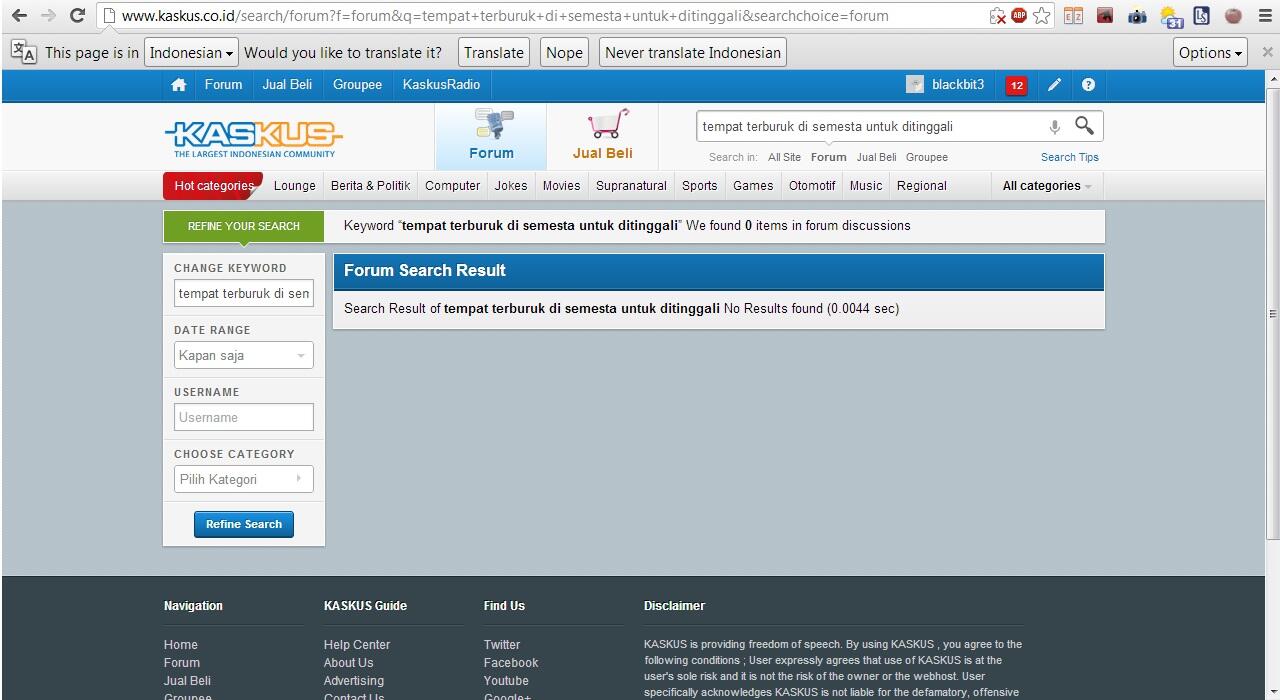Open the Supranatural category
This screenshot has height=700, width=1280.
[x=631, y=186]
